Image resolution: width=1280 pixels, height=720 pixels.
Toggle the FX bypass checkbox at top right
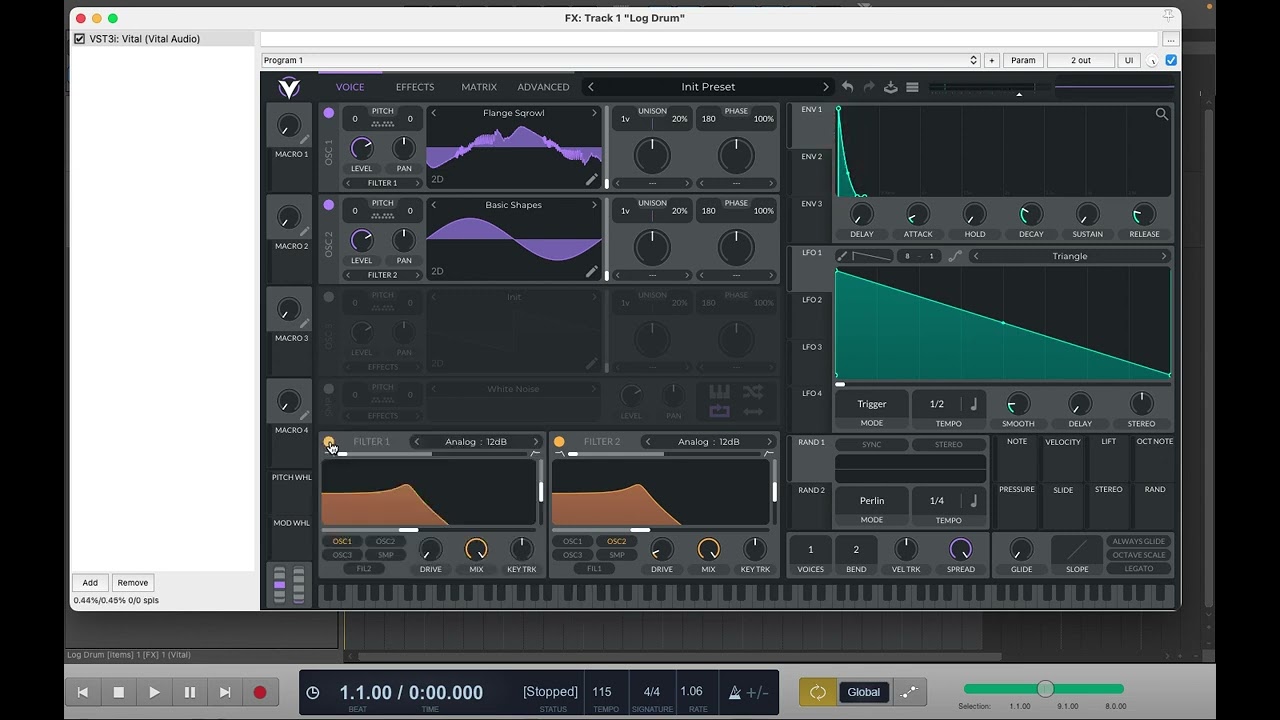(1171, 60)
